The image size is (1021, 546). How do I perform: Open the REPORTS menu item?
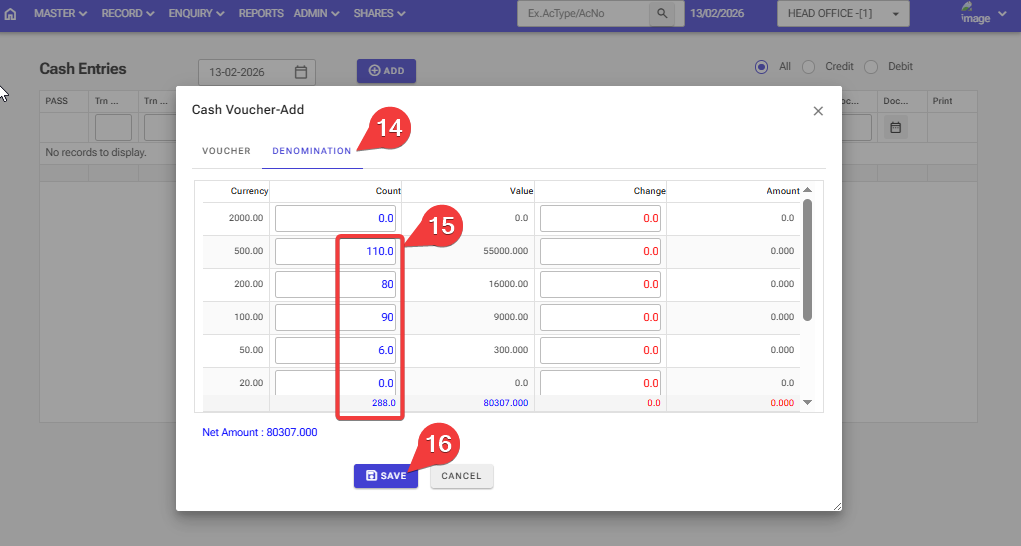261,14
